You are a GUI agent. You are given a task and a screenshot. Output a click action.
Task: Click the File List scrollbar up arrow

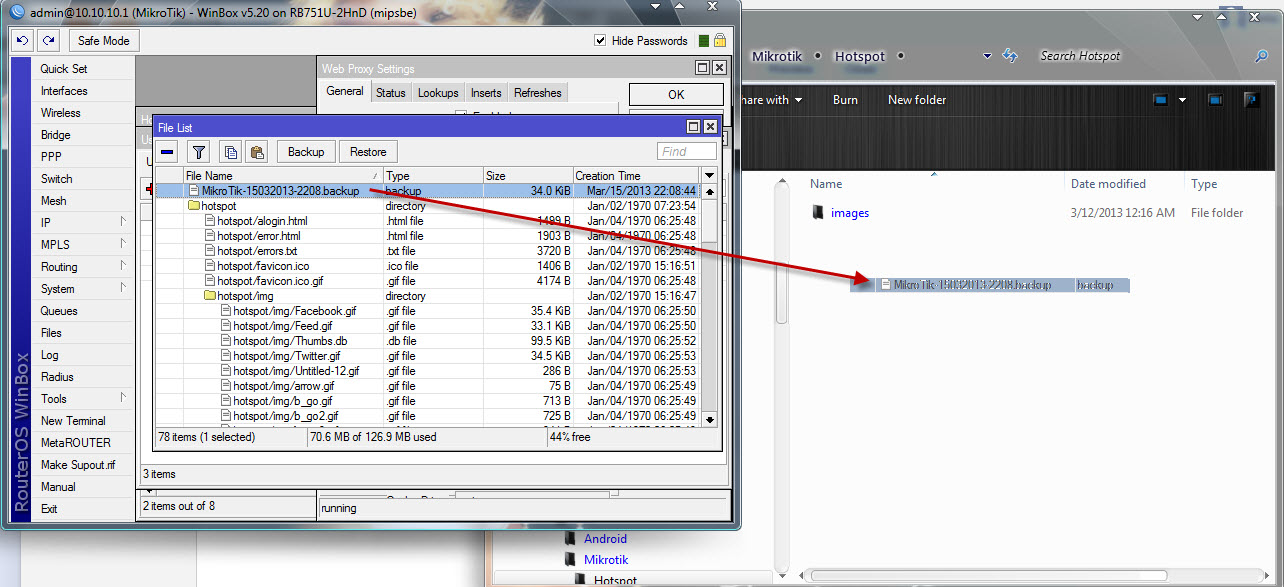click(710, 191)
